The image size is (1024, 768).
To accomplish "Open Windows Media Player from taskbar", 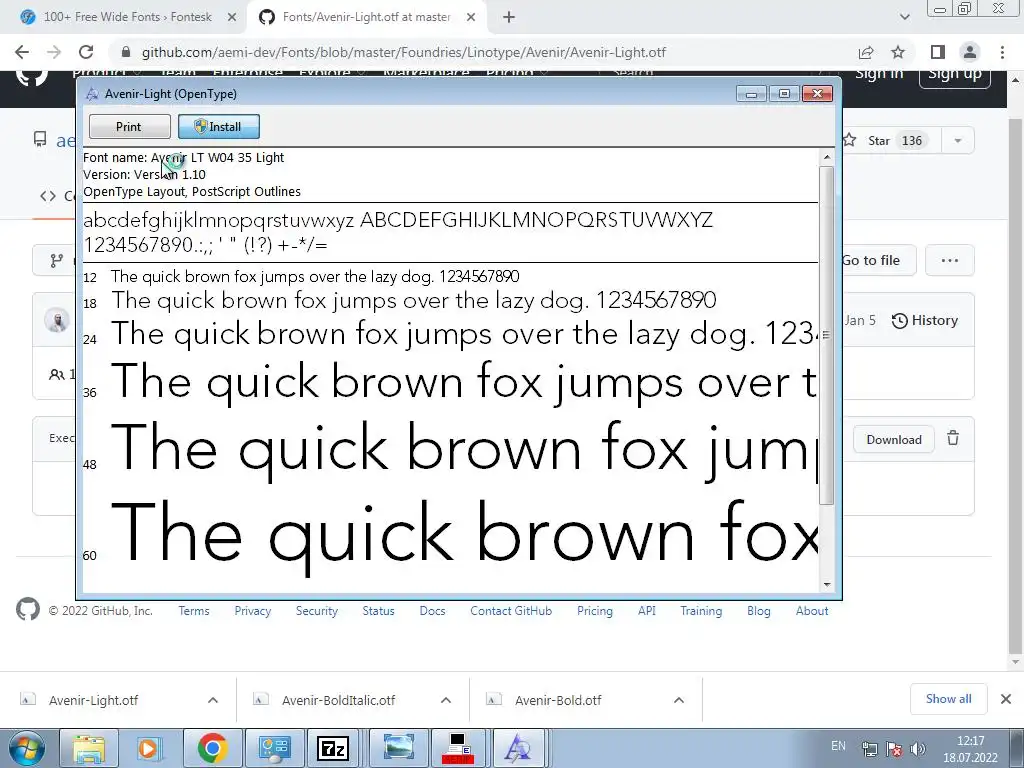I will 150,748.
